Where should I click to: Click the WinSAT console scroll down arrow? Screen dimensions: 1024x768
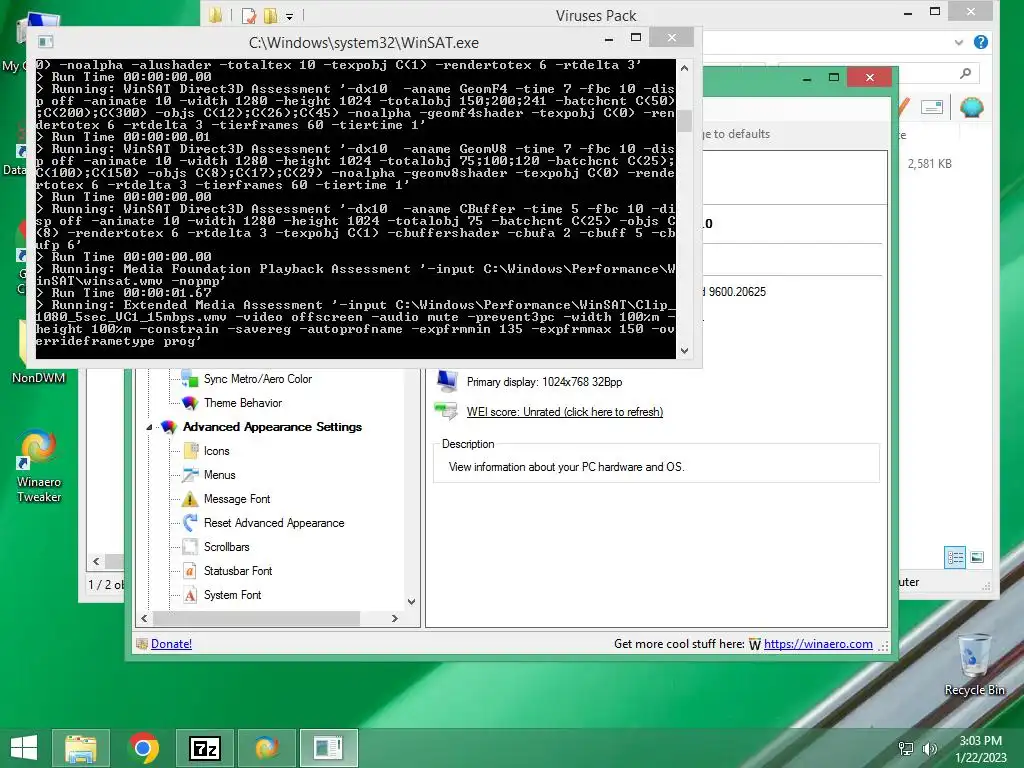(684, 351)
